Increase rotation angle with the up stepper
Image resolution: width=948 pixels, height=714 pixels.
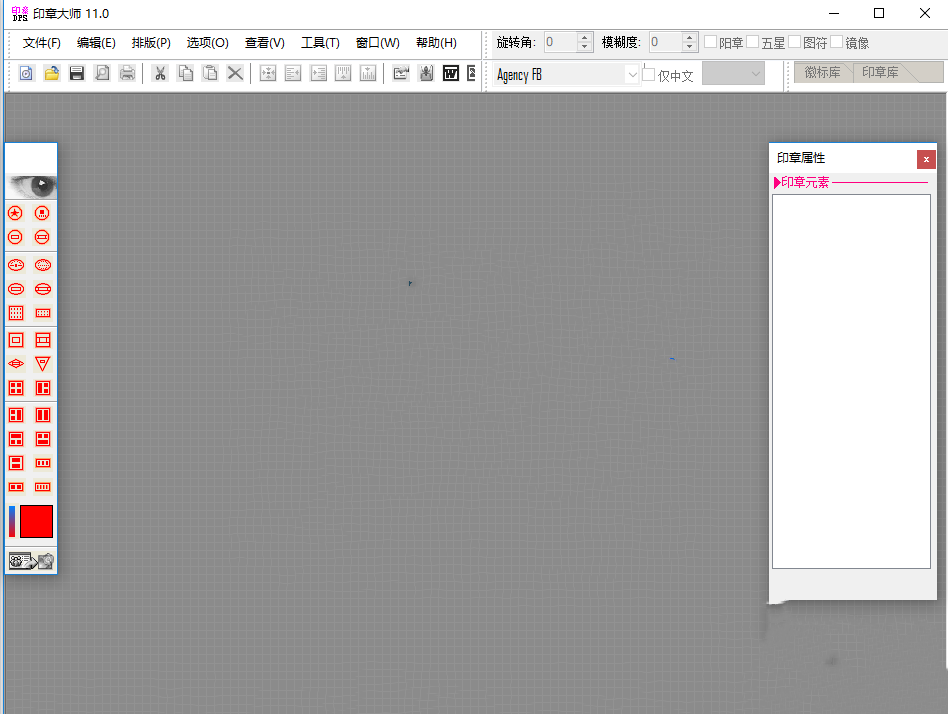coord(584,37)
